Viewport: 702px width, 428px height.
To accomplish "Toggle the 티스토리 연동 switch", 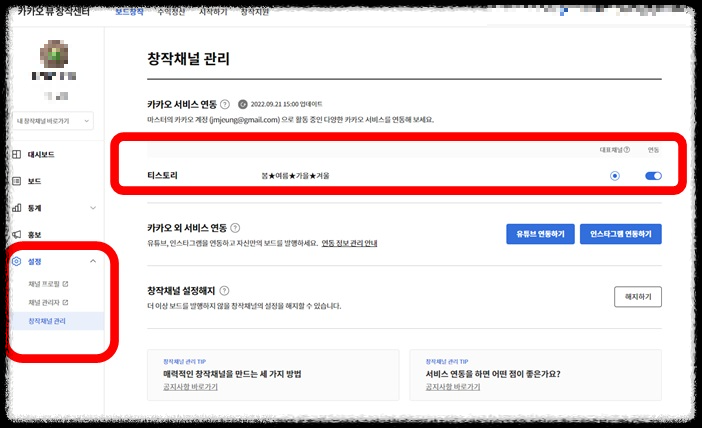I will (653, 176).
